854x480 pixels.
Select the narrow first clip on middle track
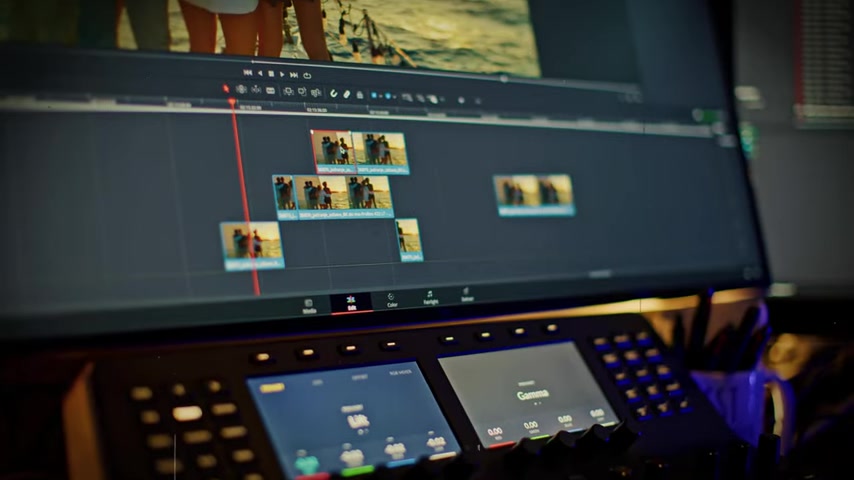tap(283, 197)
